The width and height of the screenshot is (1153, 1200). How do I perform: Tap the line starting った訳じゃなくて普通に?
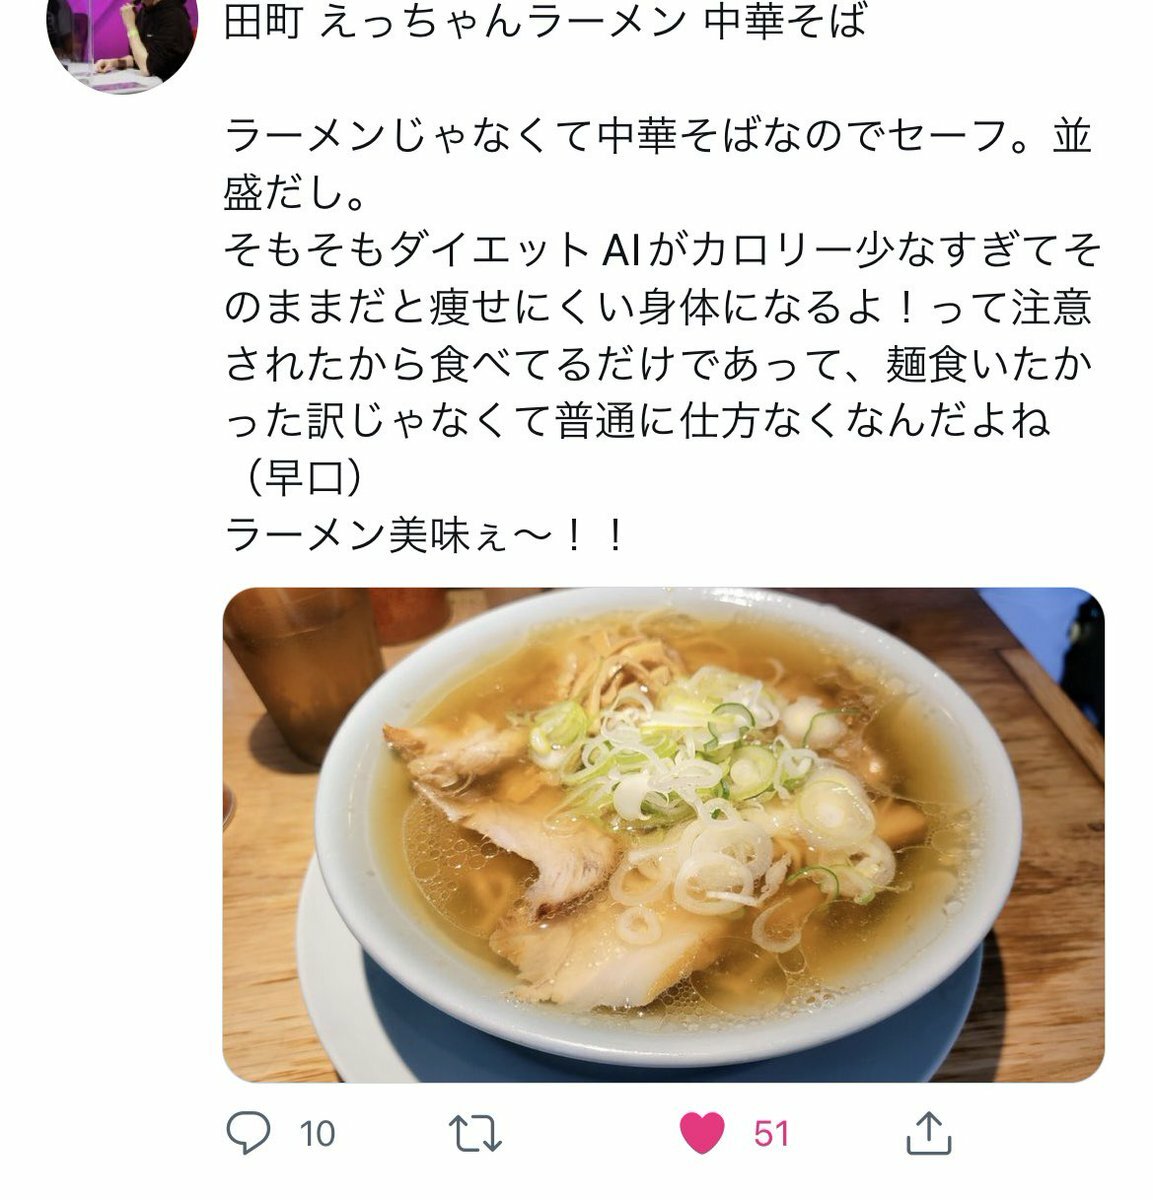pyautogui.click(x=637, y=423)
